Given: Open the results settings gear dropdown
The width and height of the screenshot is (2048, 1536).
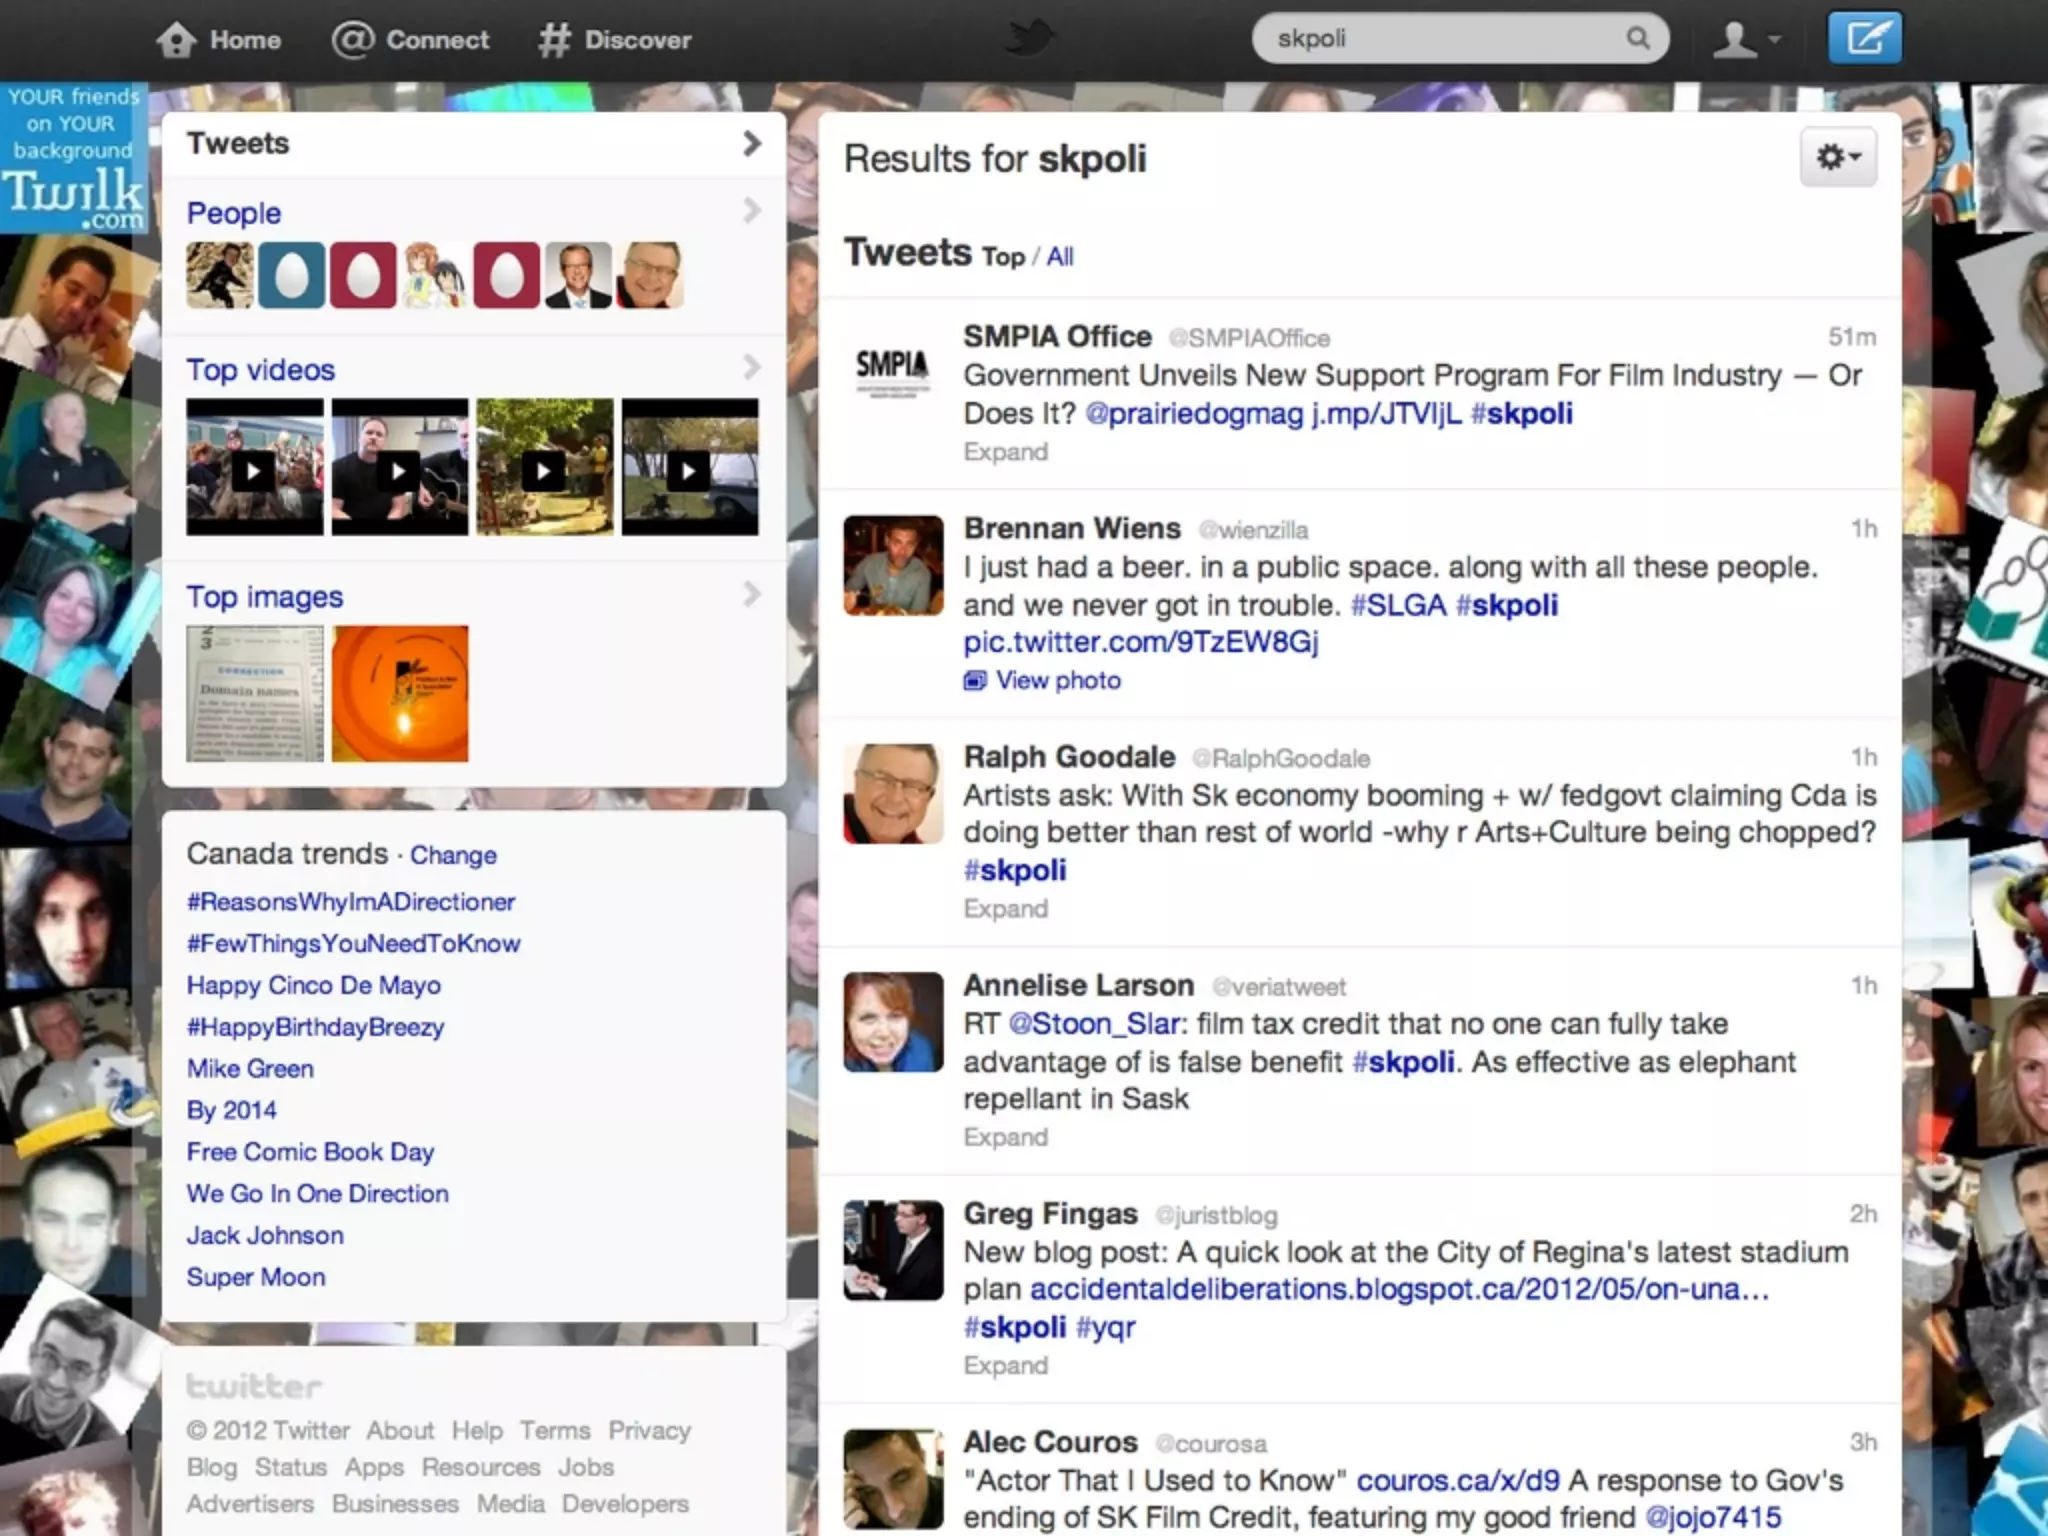Looking at the screenshot, I should (x=1838, y=158).
